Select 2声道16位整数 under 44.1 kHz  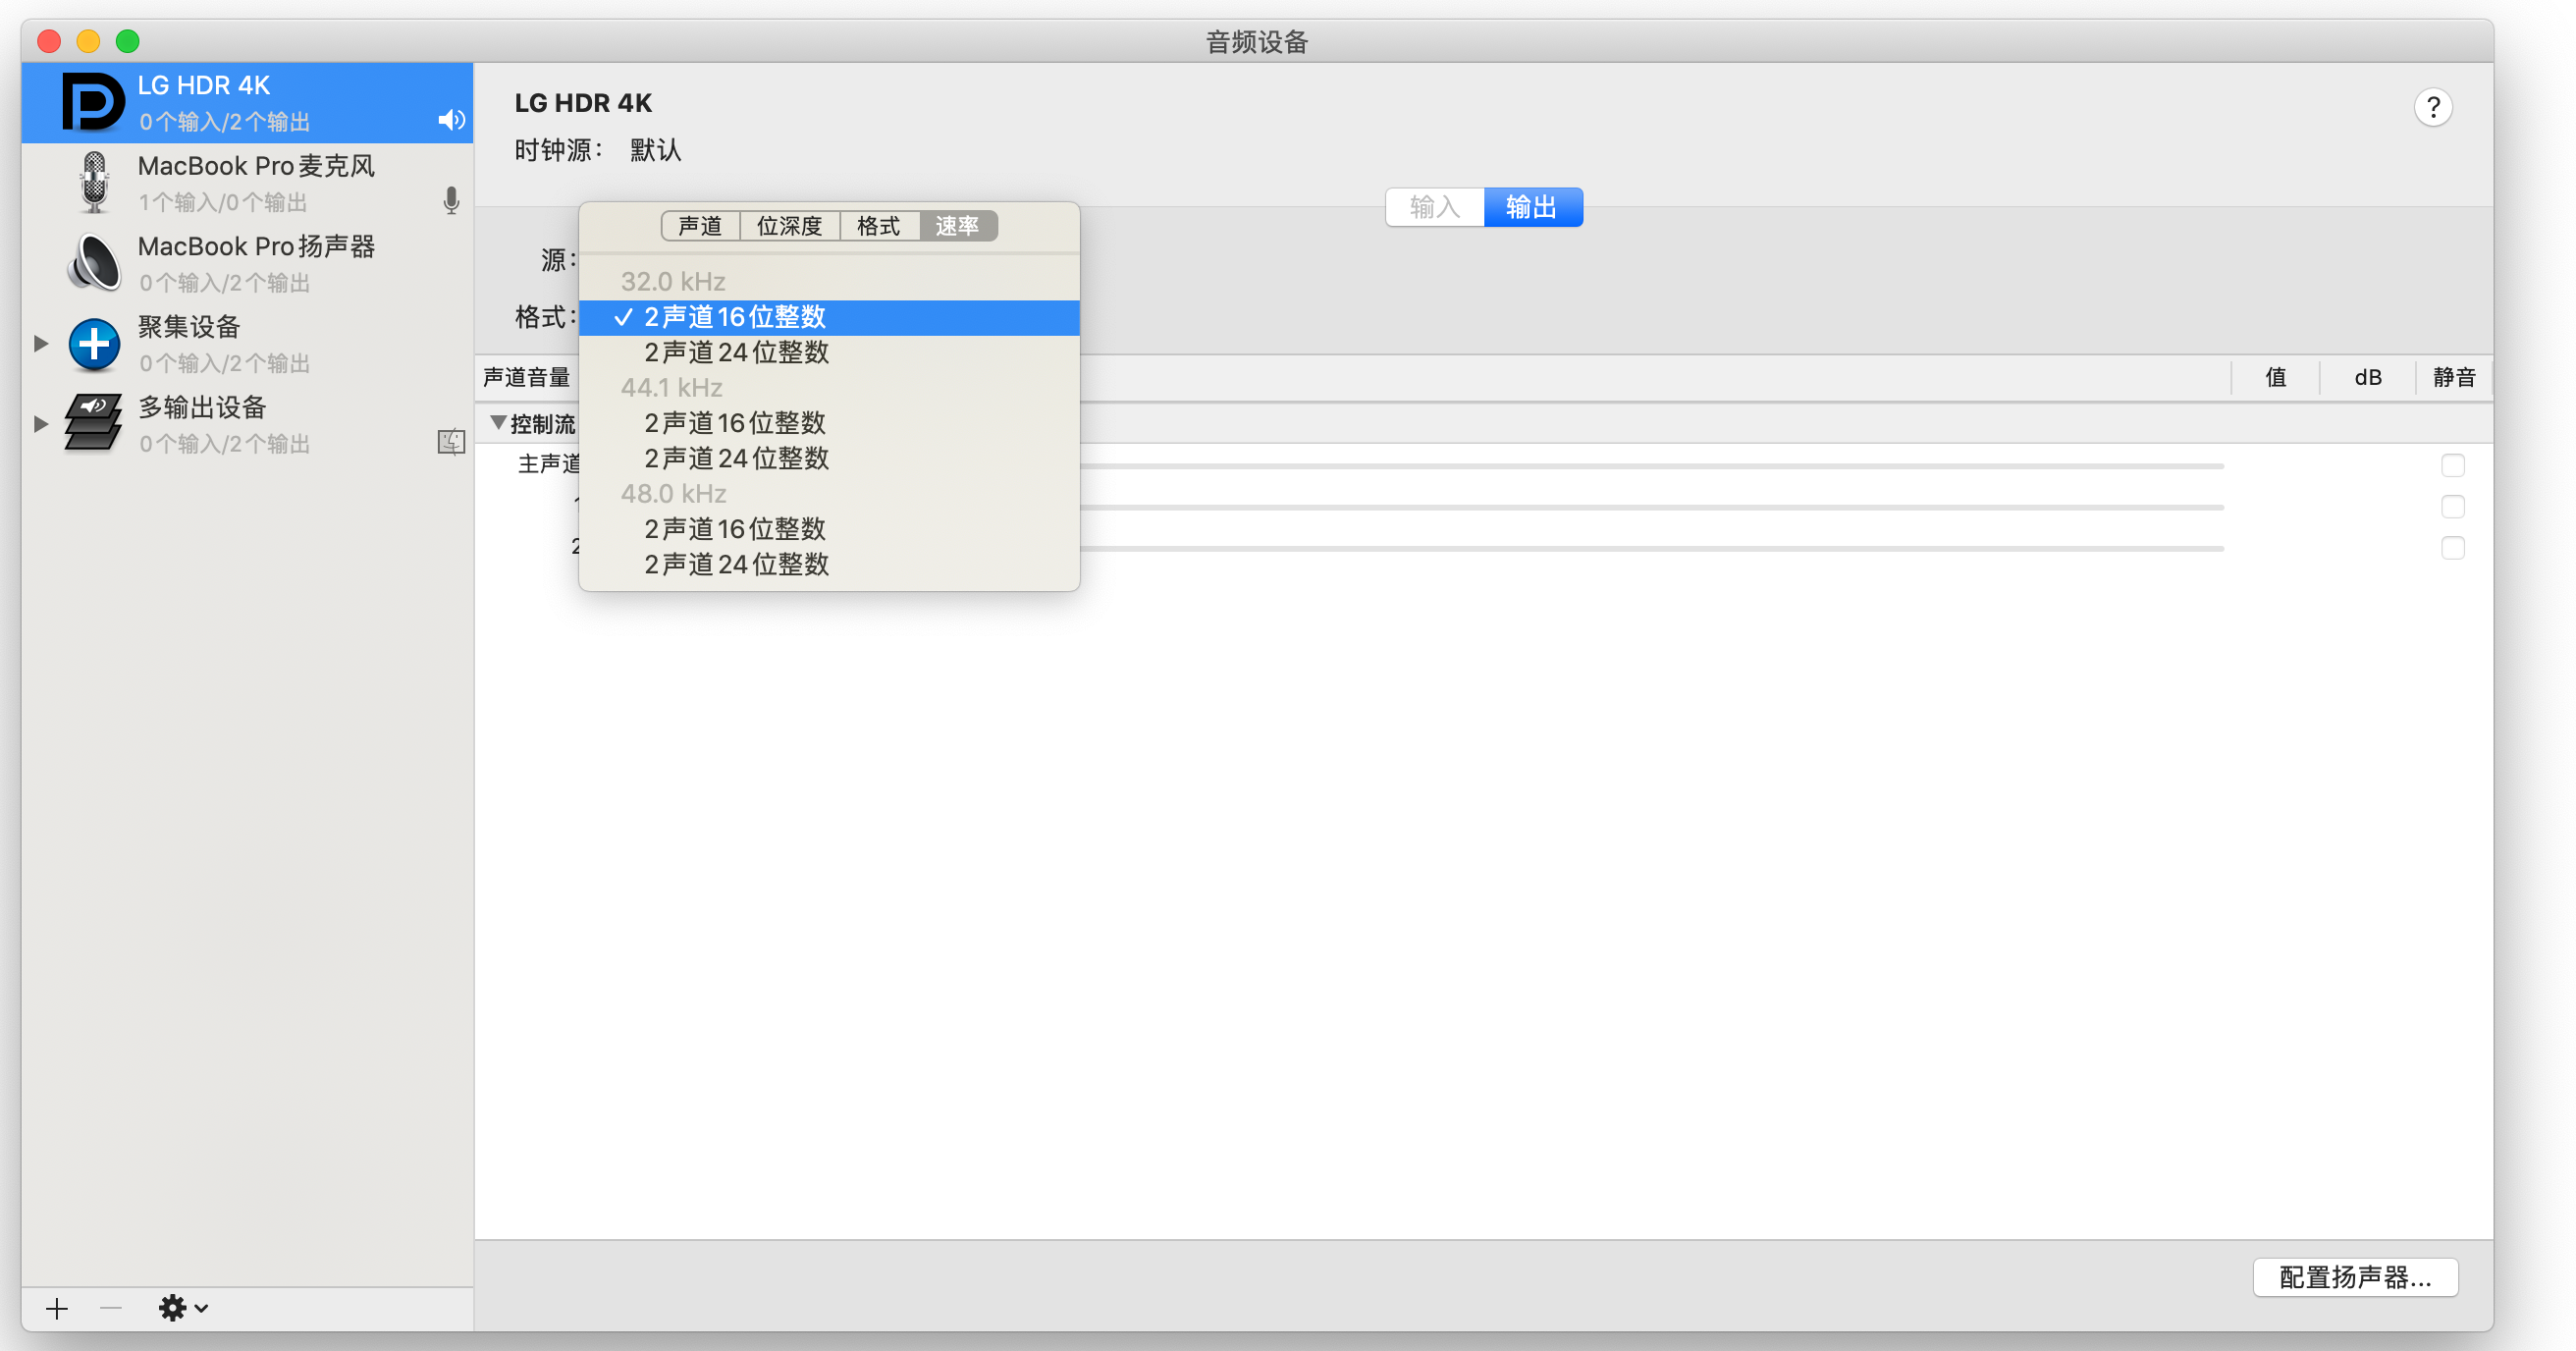(x=734, y=423)
